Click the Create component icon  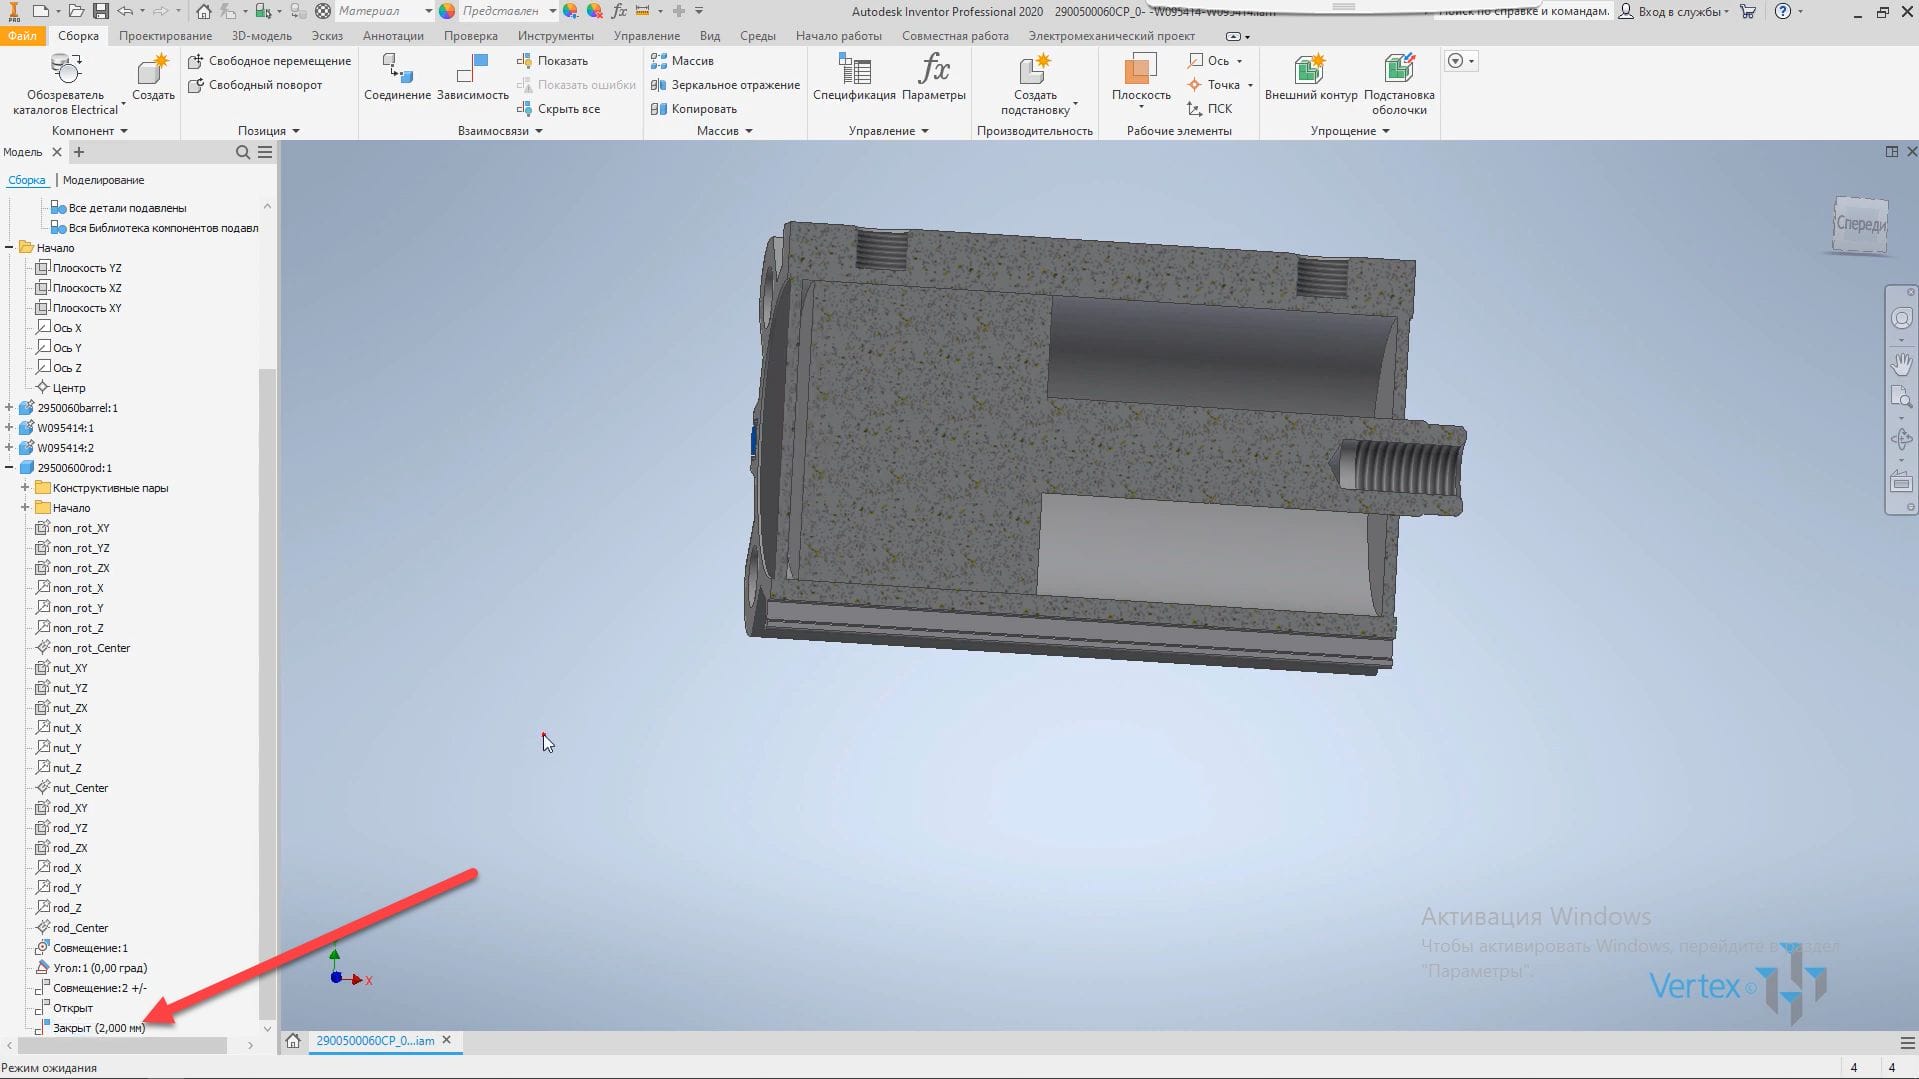[153, 70]
